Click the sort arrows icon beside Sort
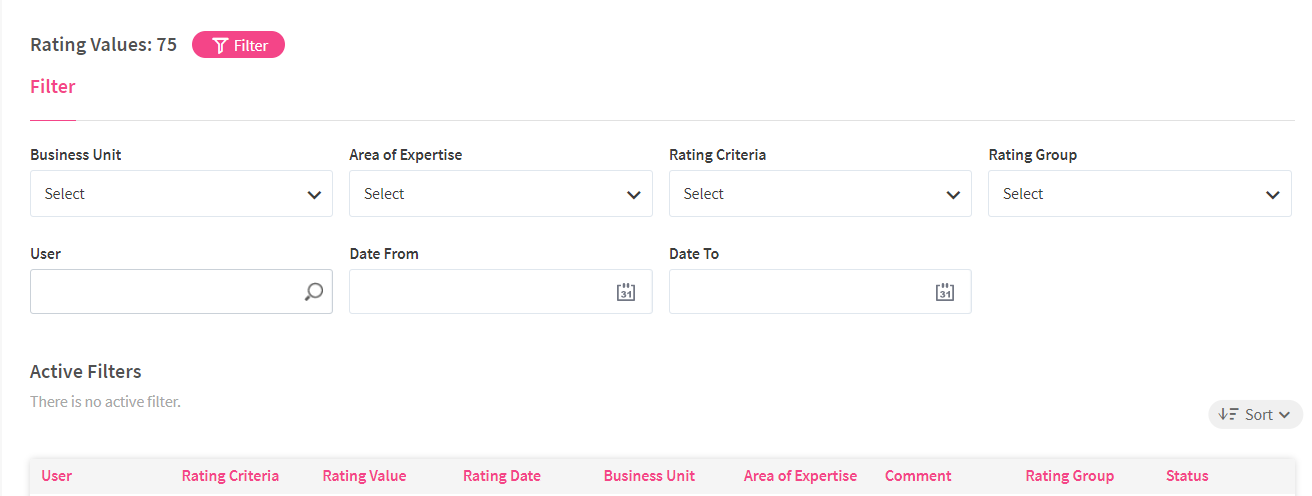 pos(1228,414)
